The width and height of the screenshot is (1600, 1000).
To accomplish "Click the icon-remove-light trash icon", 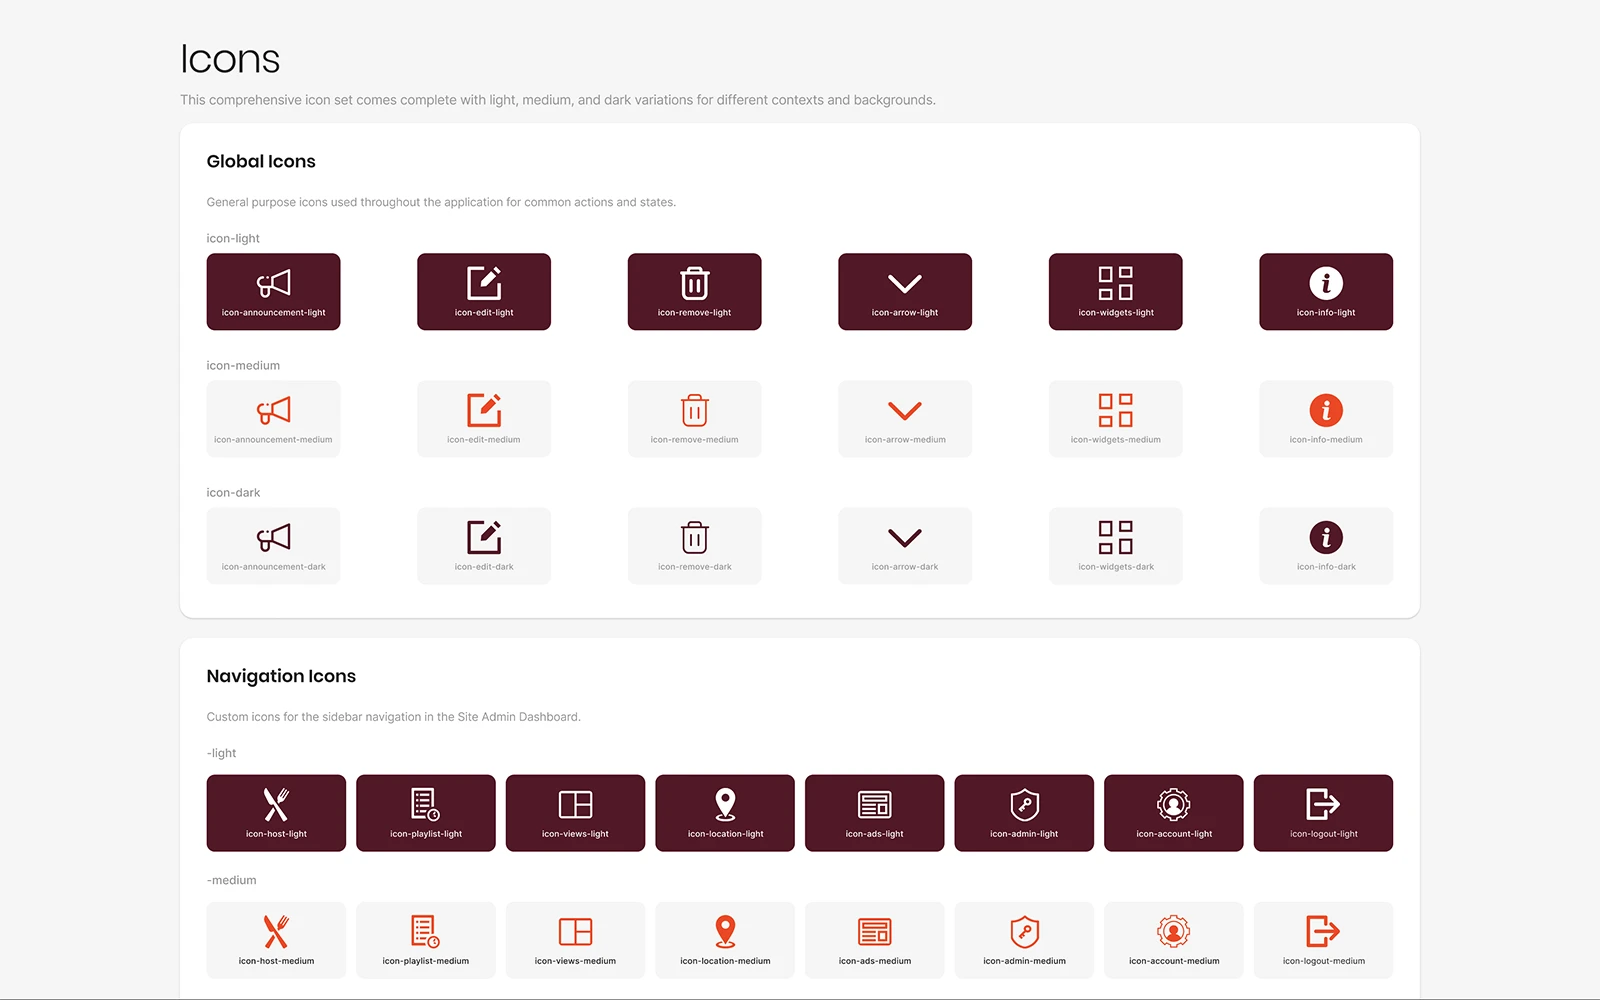I will [695, 283].
